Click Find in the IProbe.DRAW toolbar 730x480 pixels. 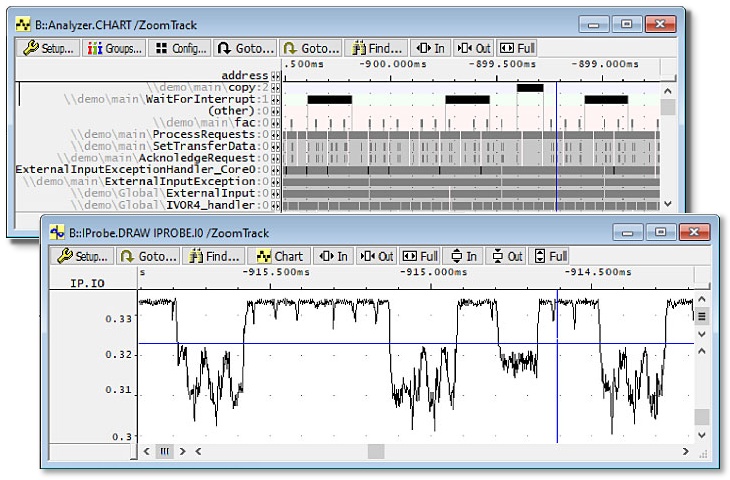[214, 256]
